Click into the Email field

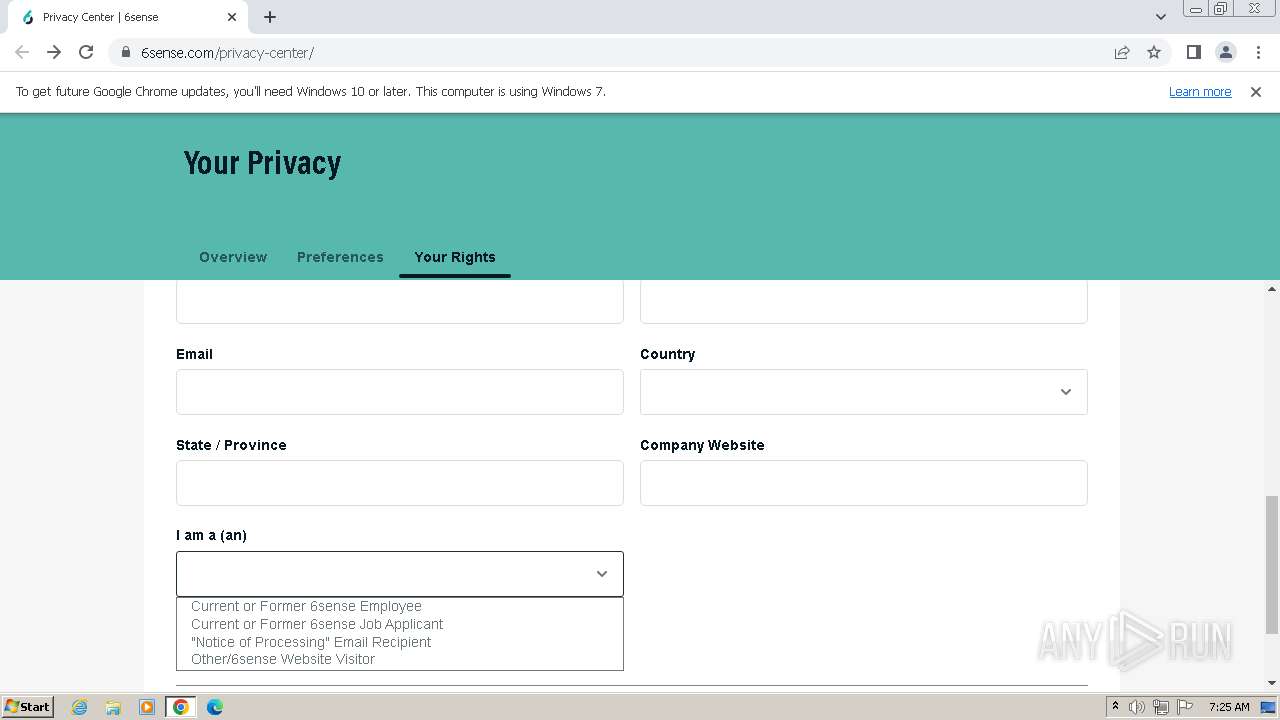400,392
